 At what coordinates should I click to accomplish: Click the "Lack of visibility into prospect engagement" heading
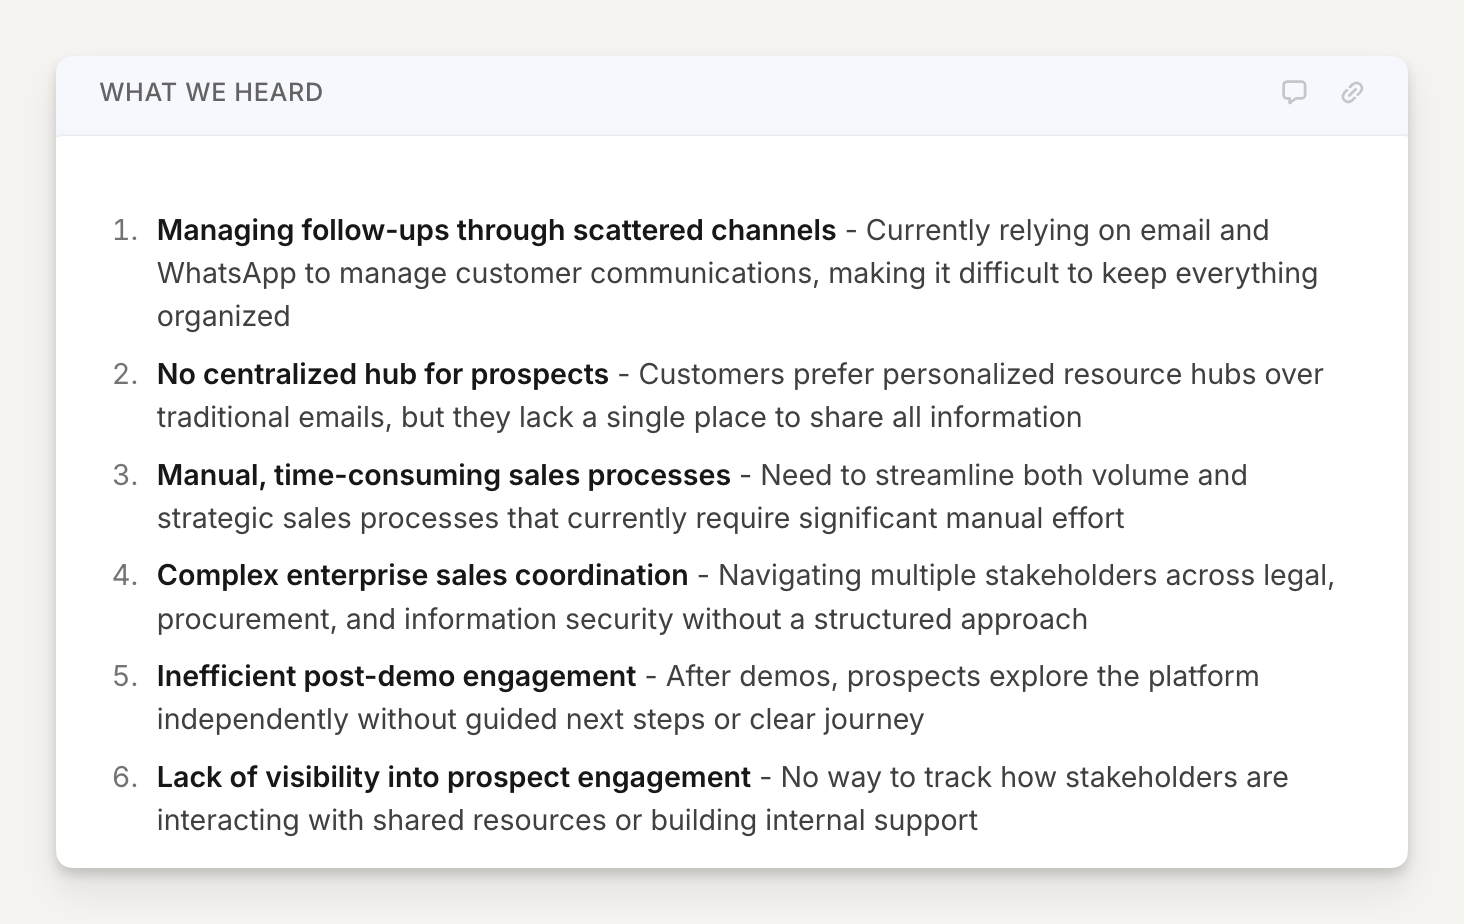click(453, 778)
